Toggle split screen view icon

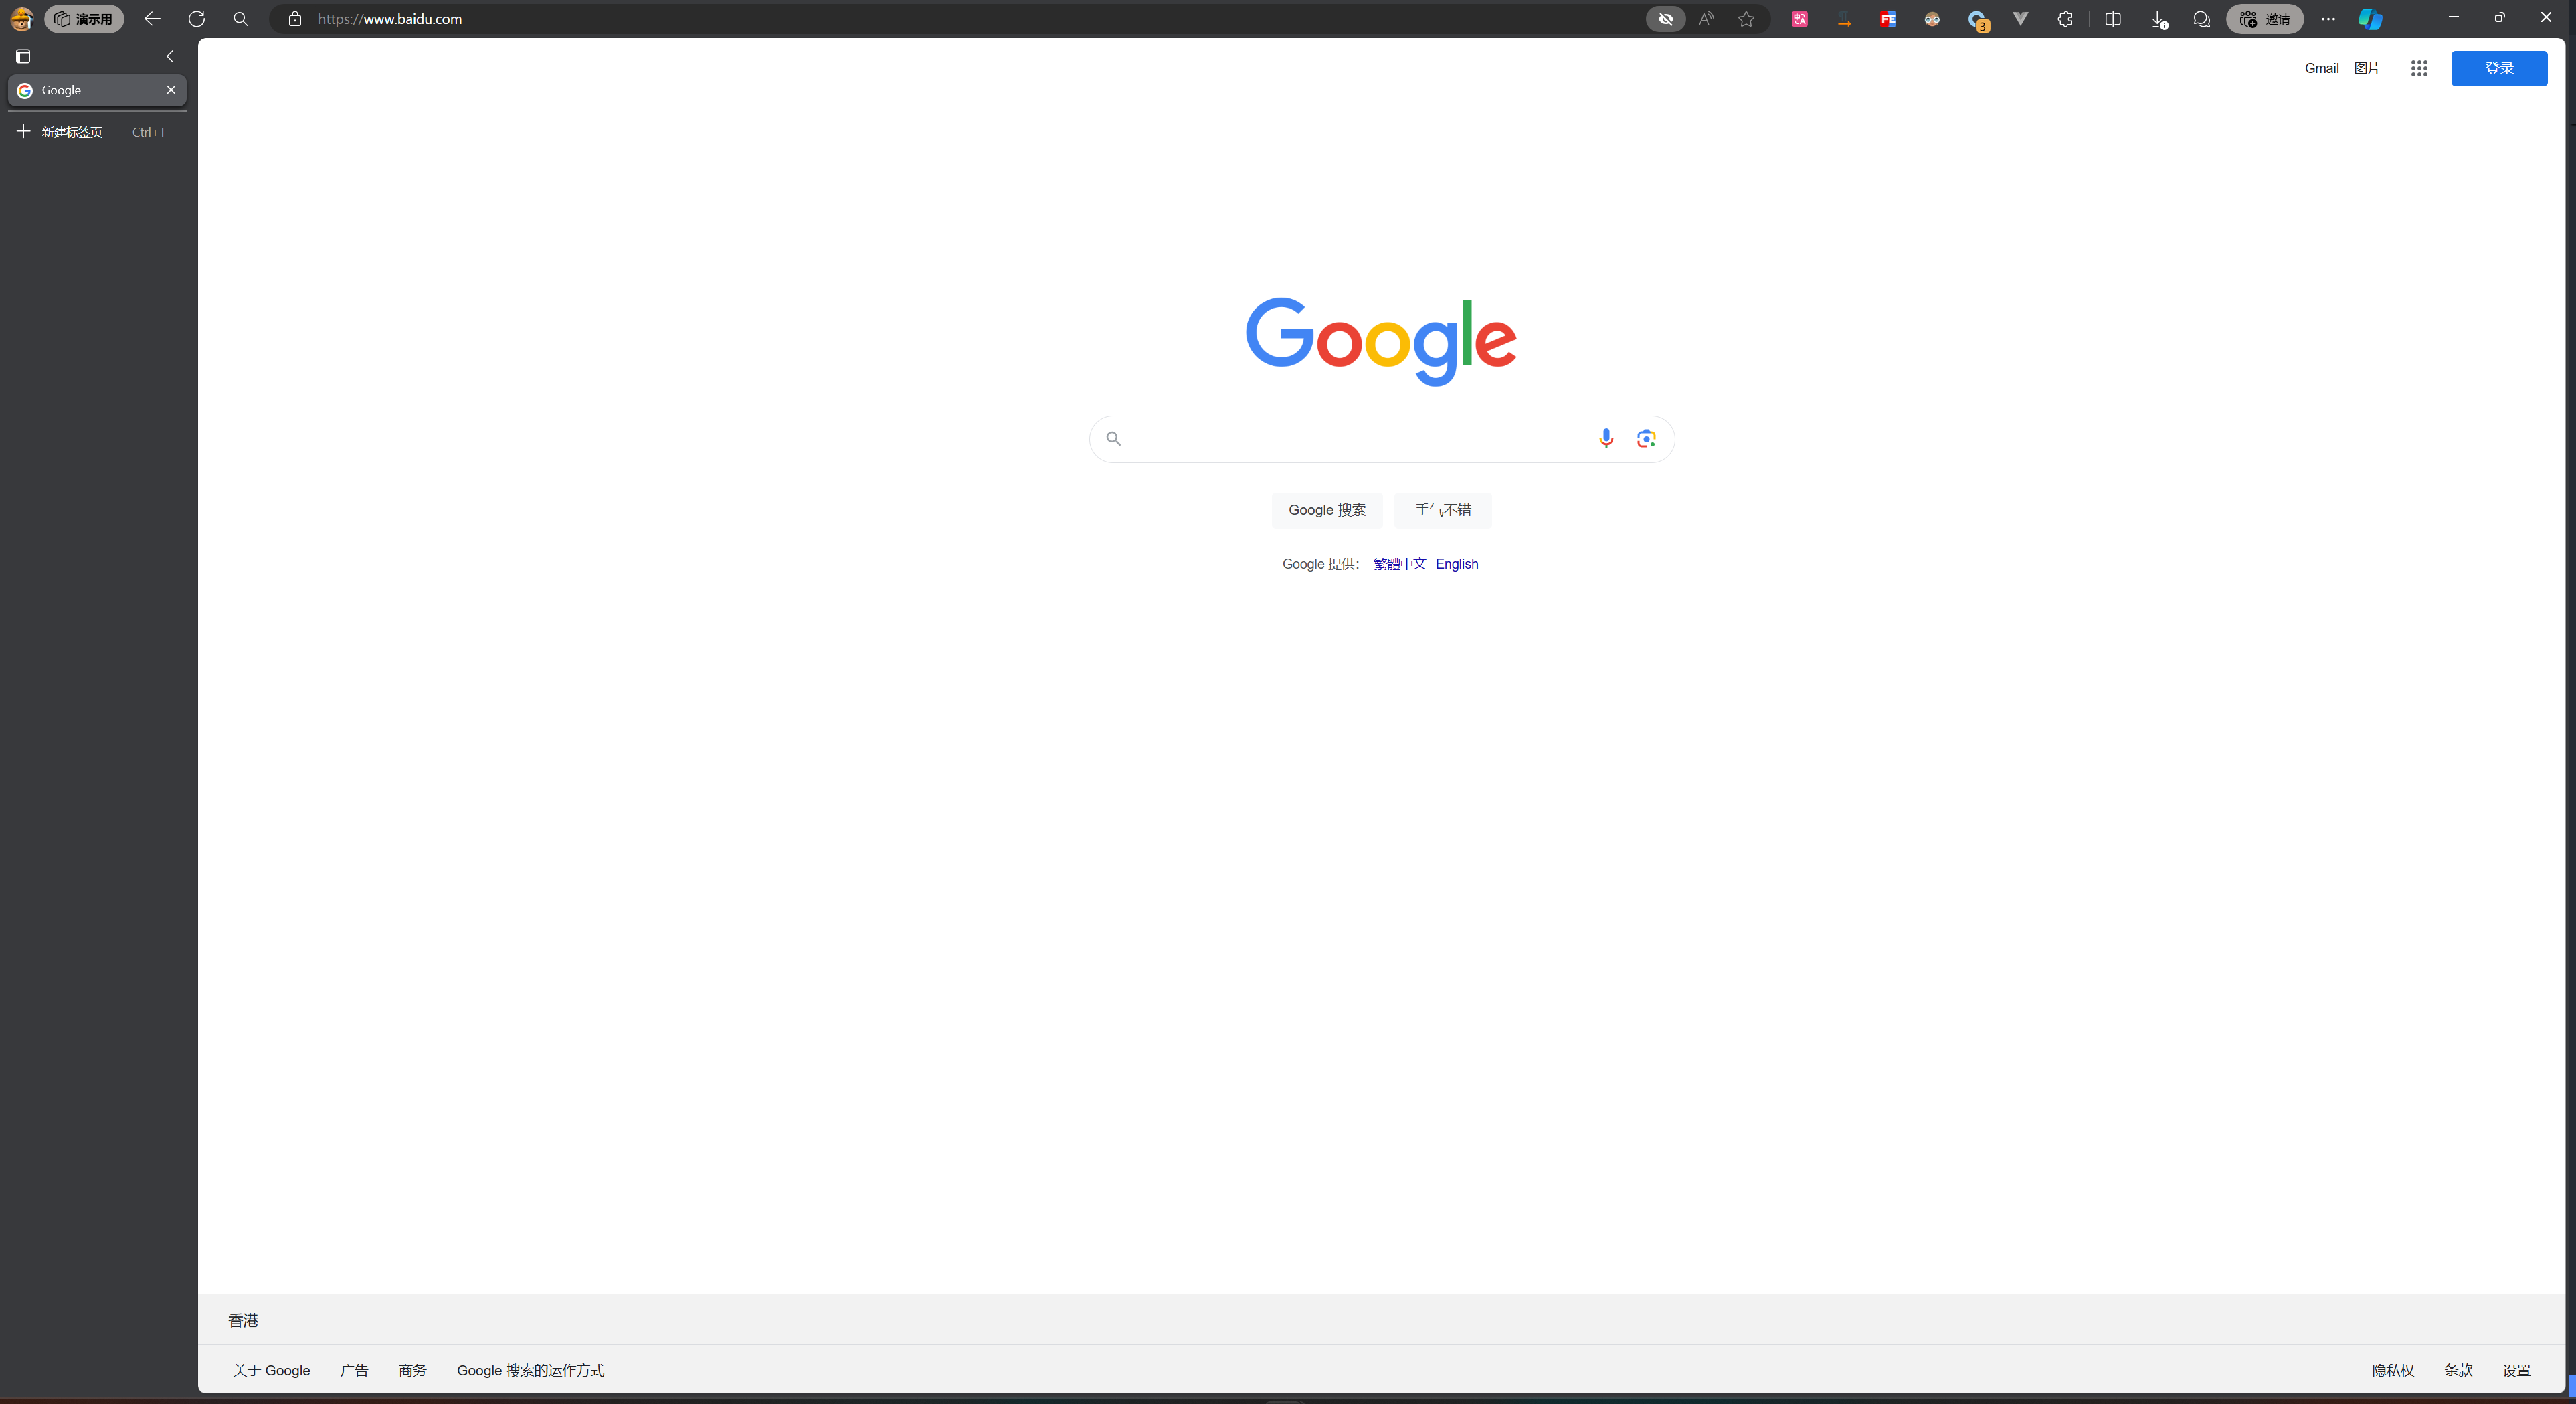point(2113,19)
